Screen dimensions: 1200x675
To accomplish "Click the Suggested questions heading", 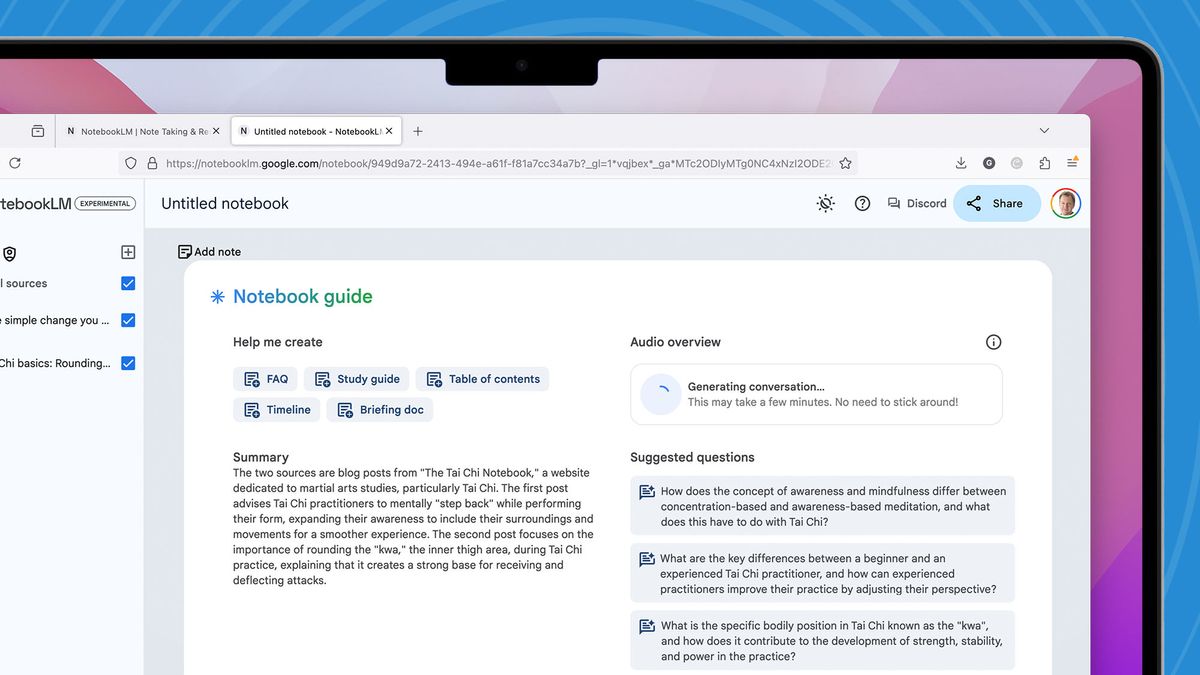I will point(692,457).
